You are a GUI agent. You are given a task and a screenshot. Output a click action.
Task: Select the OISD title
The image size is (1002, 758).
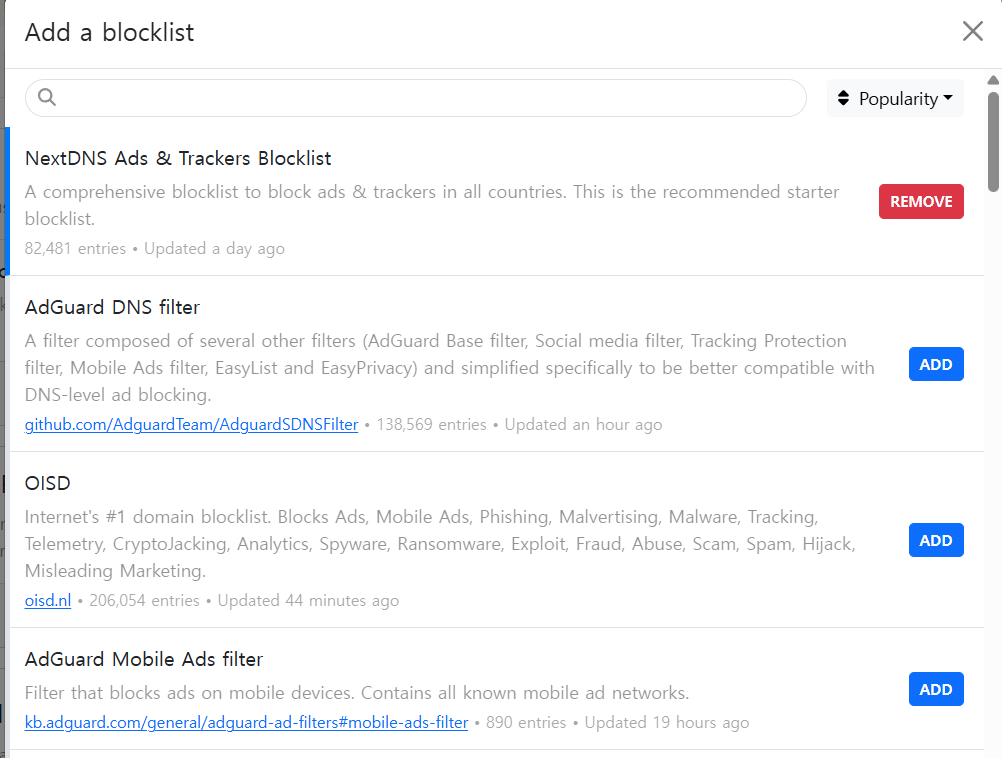[48, 483]
